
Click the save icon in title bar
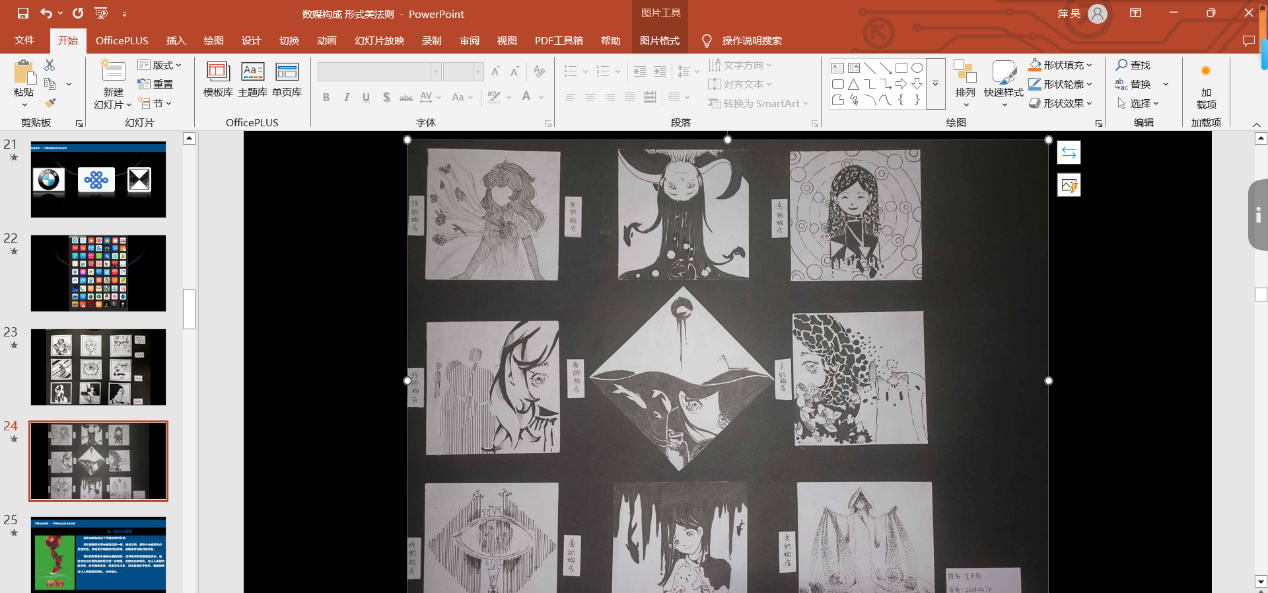click(23, 14)
